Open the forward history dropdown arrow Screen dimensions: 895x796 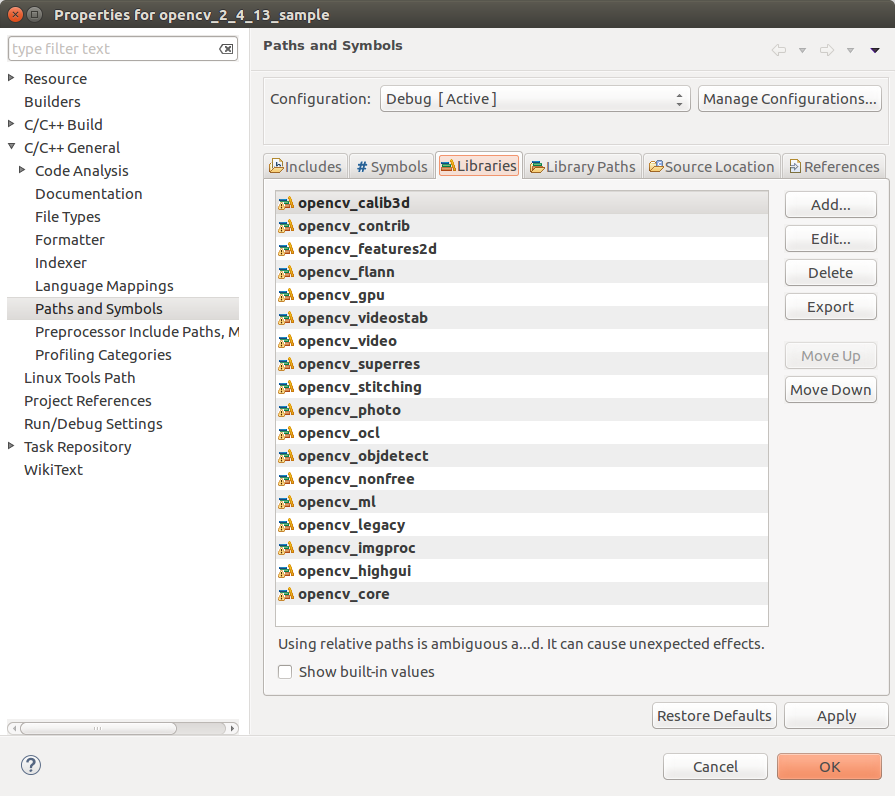pyautogui.click(x=850, y=51)
